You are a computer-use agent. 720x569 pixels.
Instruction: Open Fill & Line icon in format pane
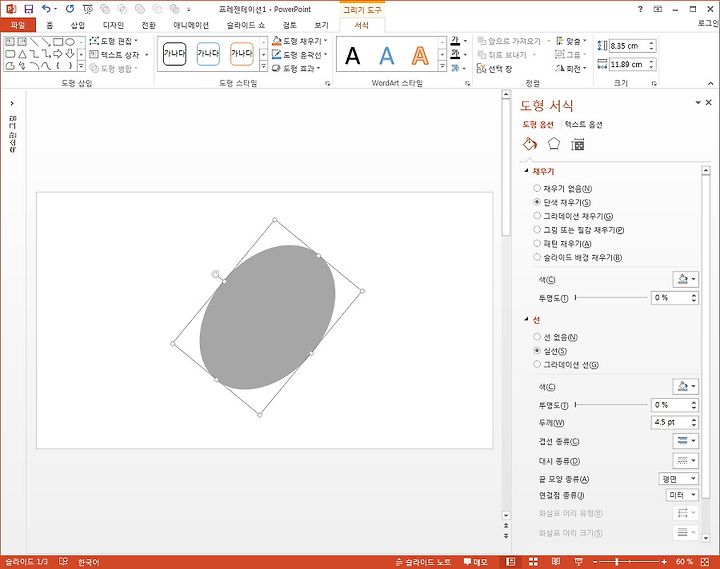(530, 144)
